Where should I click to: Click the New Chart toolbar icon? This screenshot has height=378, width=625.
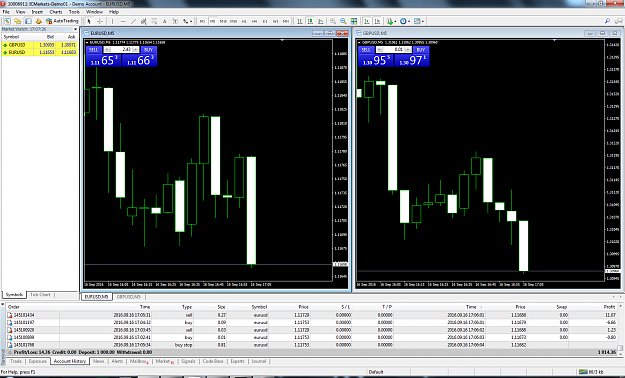pos(7,21)
